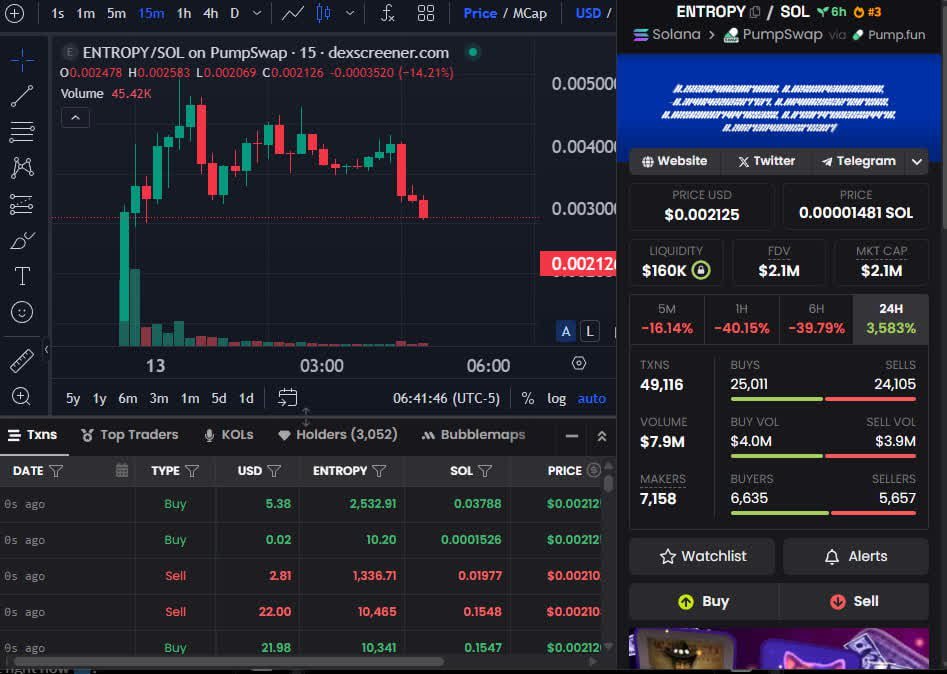This screenshot has width=947, height=674.
Task: Add symbol with the plus circle icon
Action: [14, 13]
